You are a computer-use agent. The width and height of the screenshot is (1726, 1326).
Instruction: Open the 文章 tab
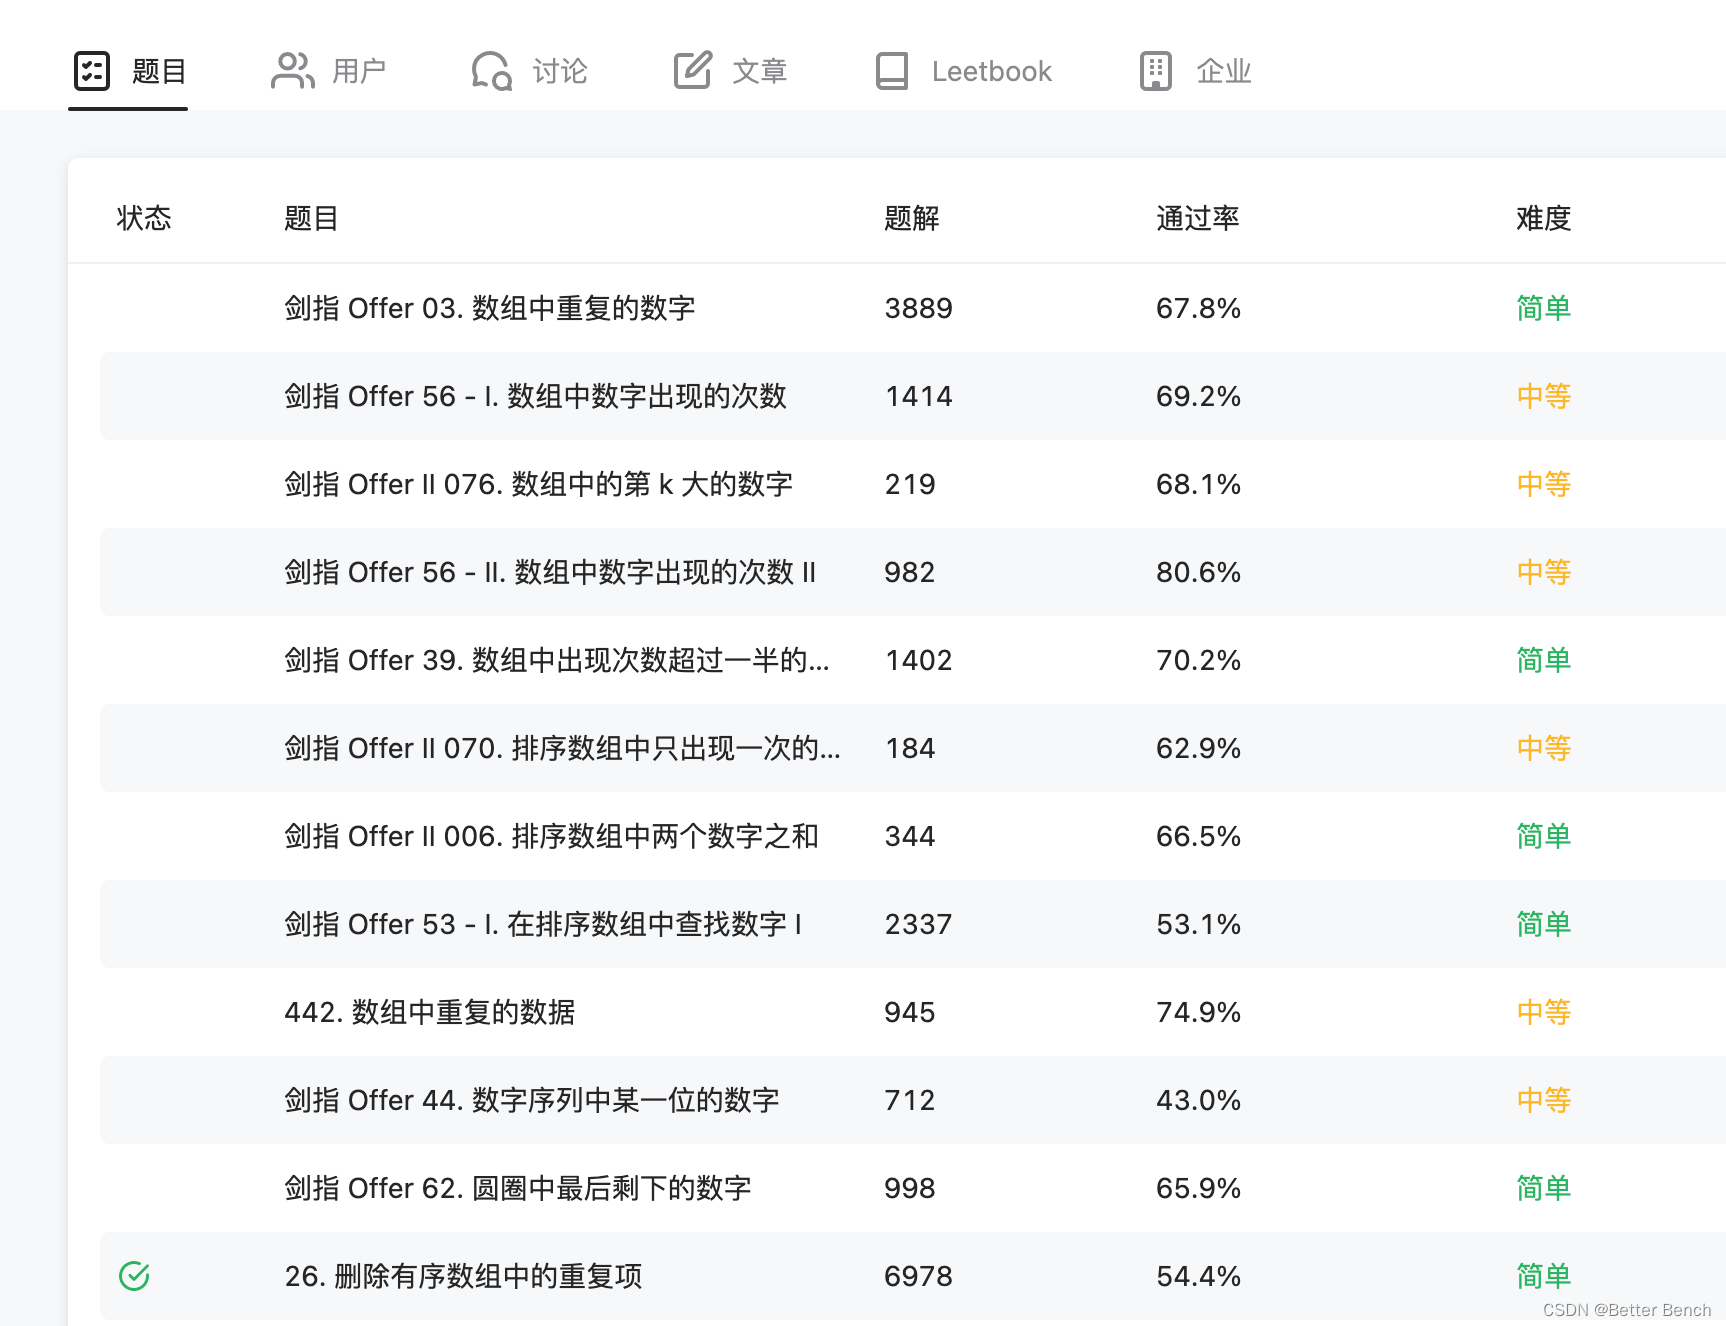(x=731, y=72)
